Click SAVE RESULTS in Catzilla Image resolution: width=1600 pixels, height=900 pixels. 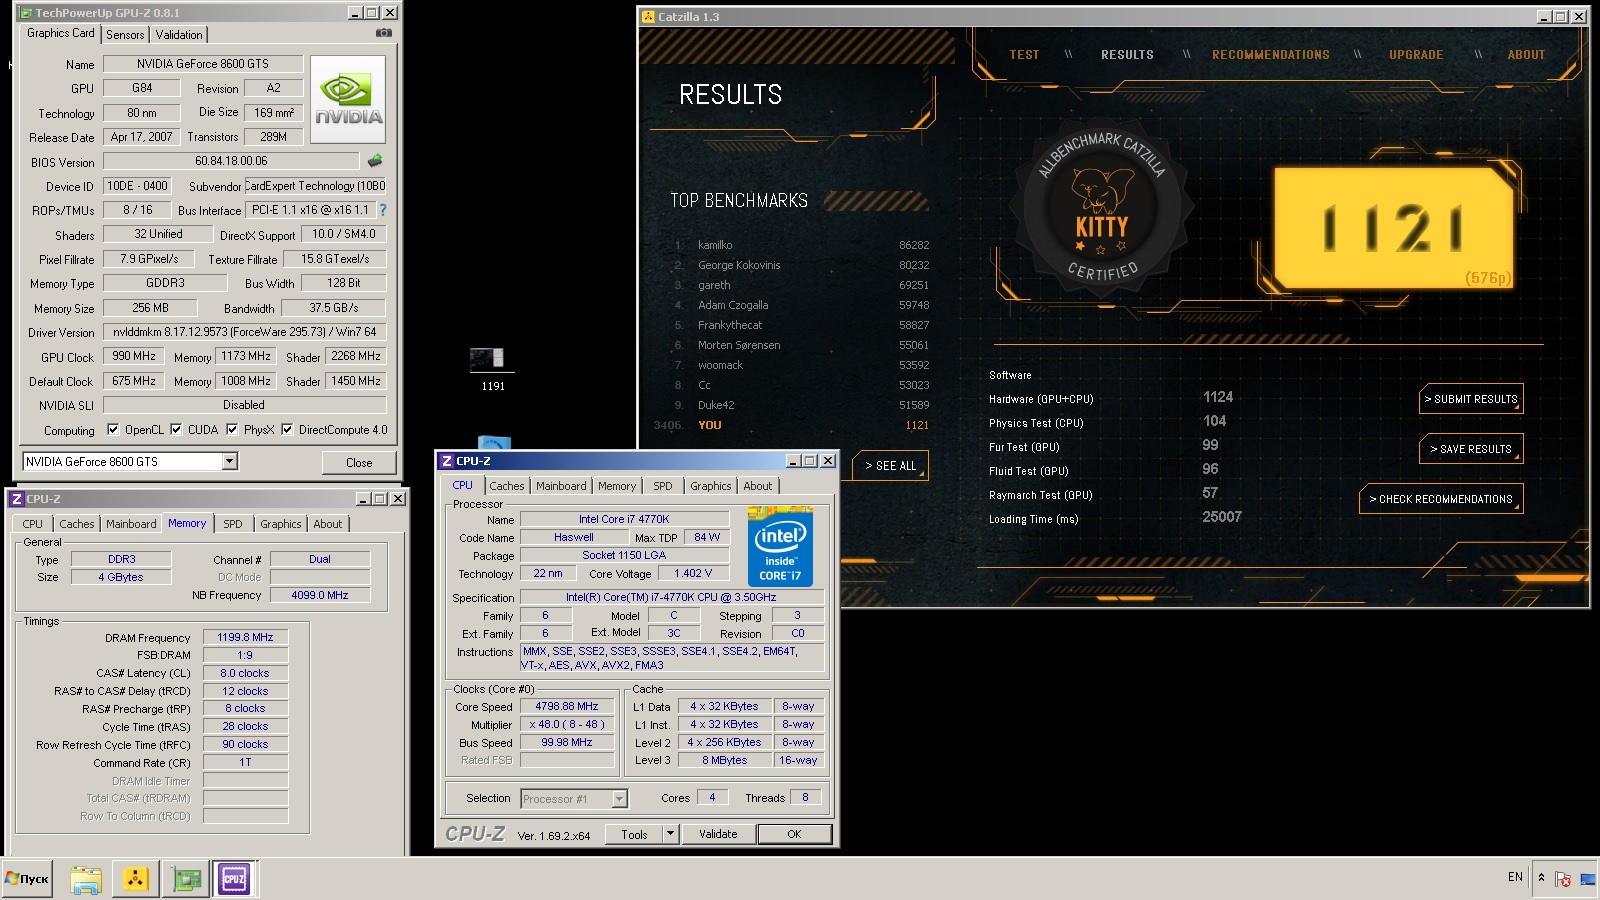click(1471, 449)
